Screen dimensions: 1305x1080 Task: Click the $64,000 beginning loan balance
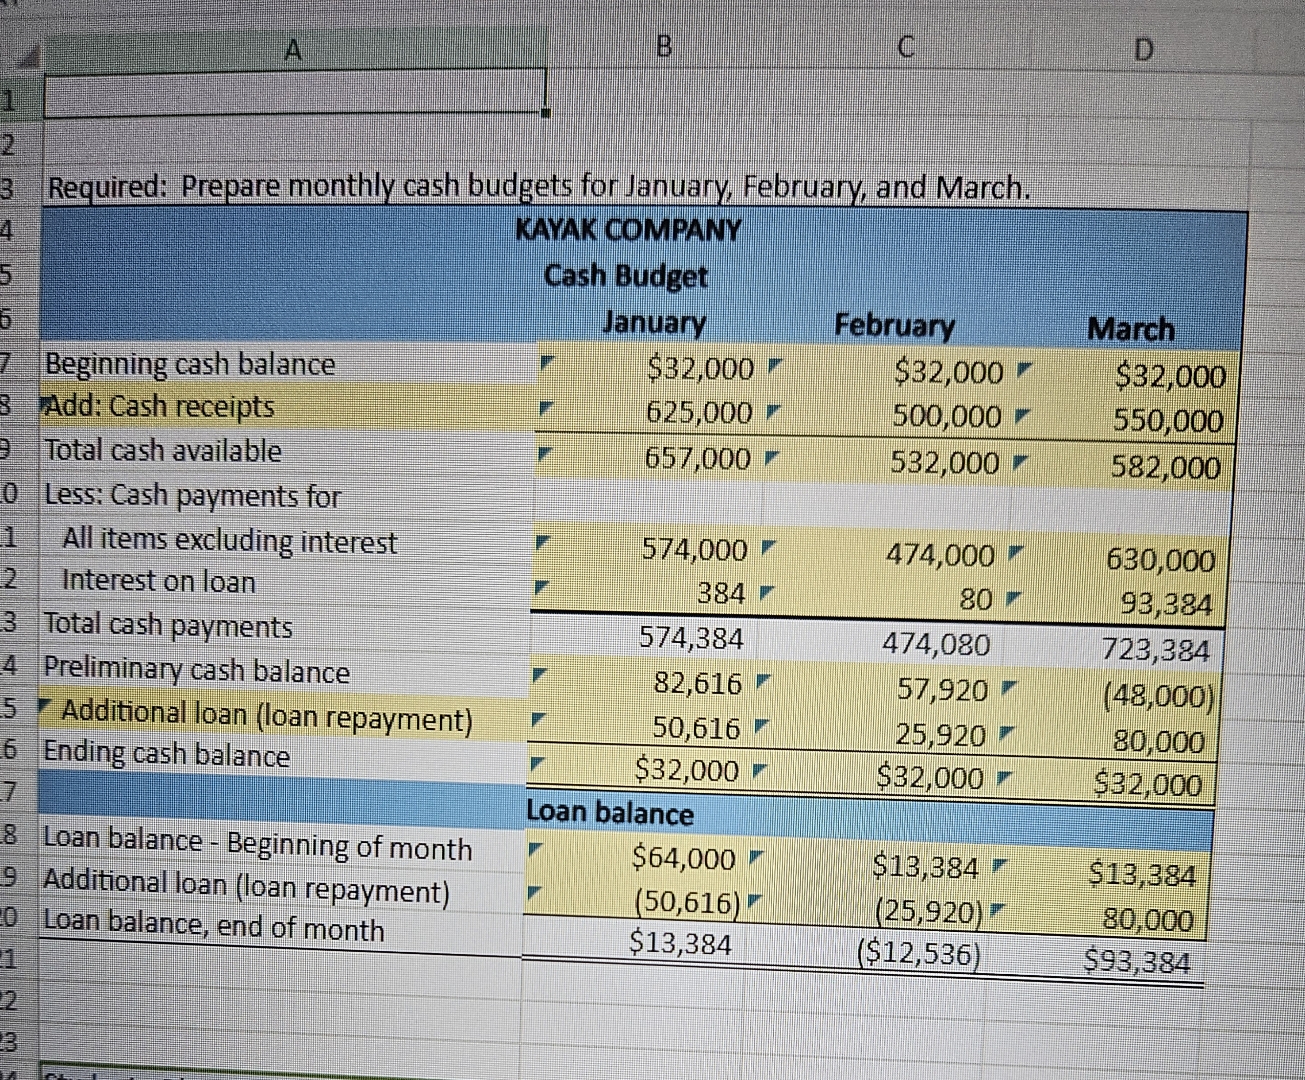coord(684,859)
